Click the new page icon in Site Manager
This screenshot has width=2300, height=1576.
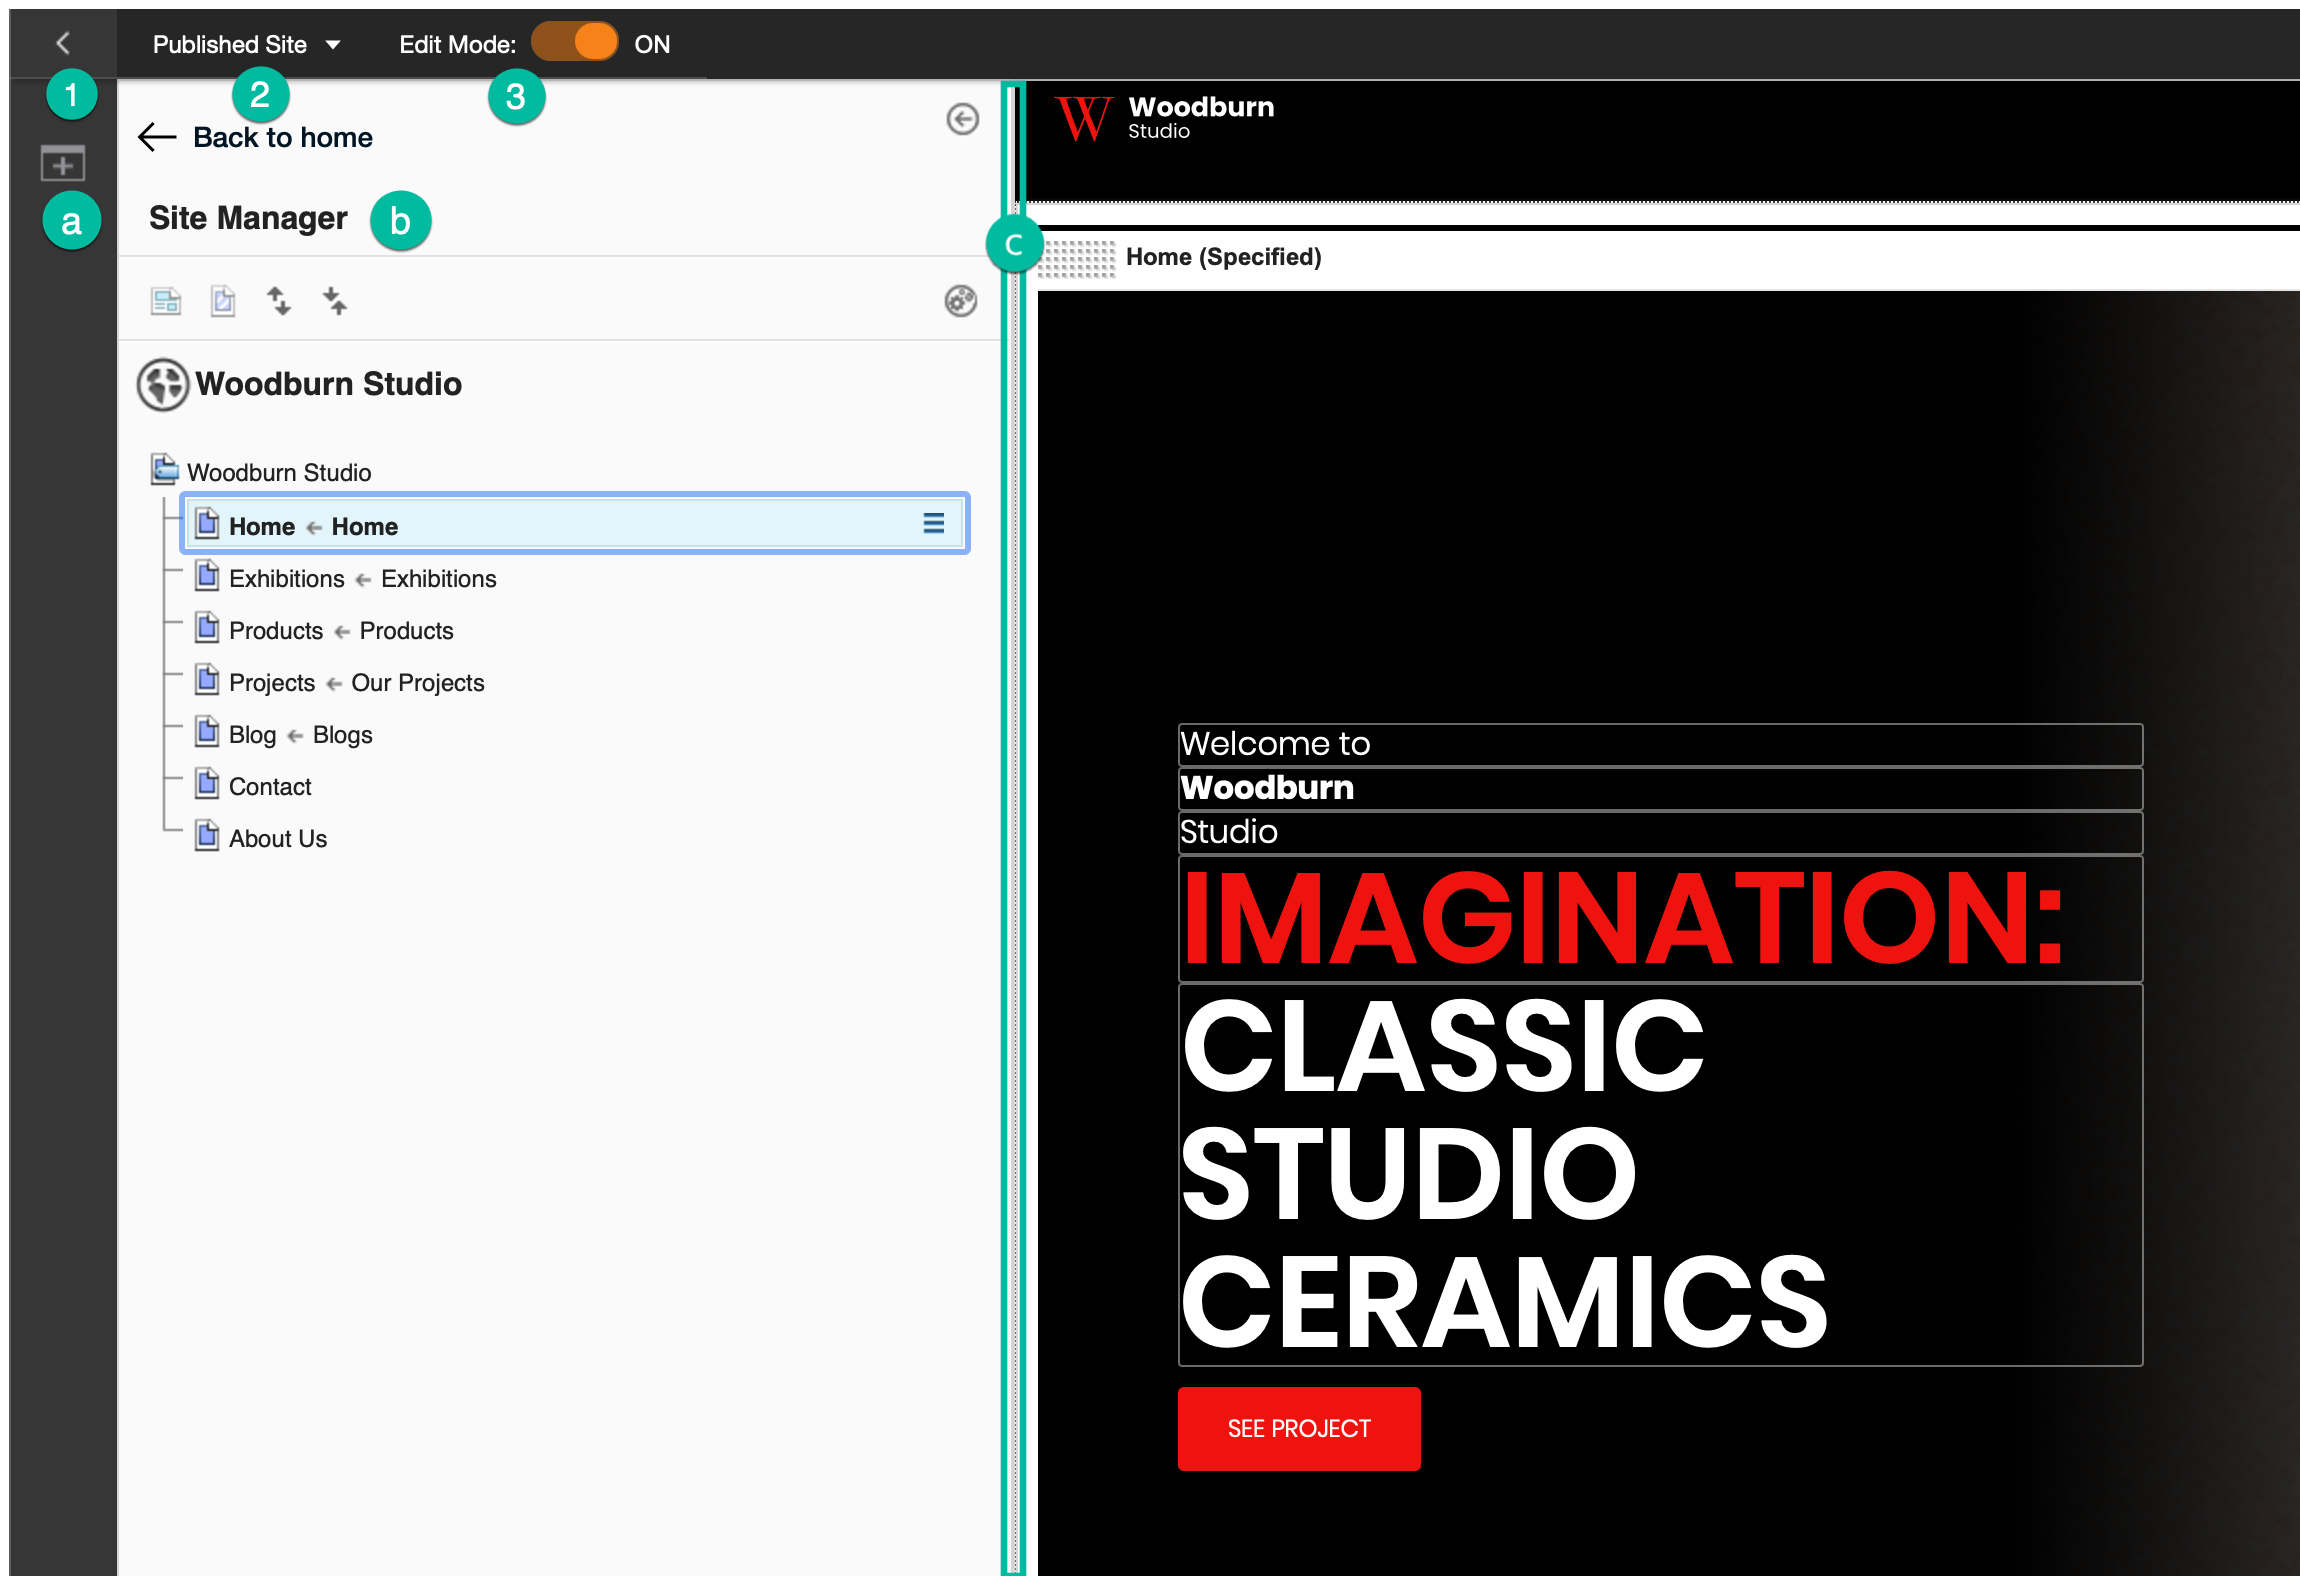[224, 302]
